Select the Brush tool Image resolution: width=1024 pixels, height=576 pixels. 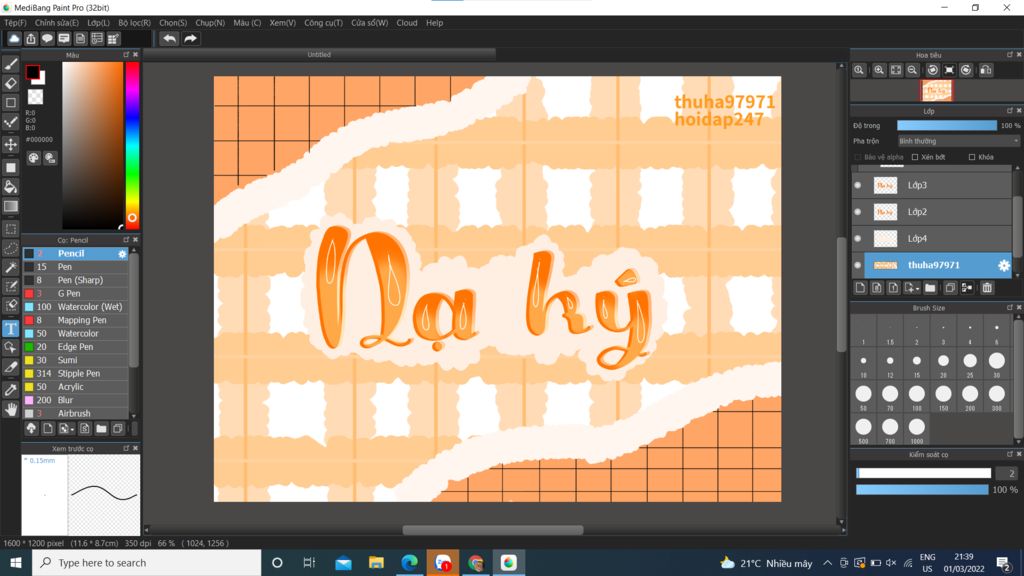pyautogui.click(x=11, y=64)
